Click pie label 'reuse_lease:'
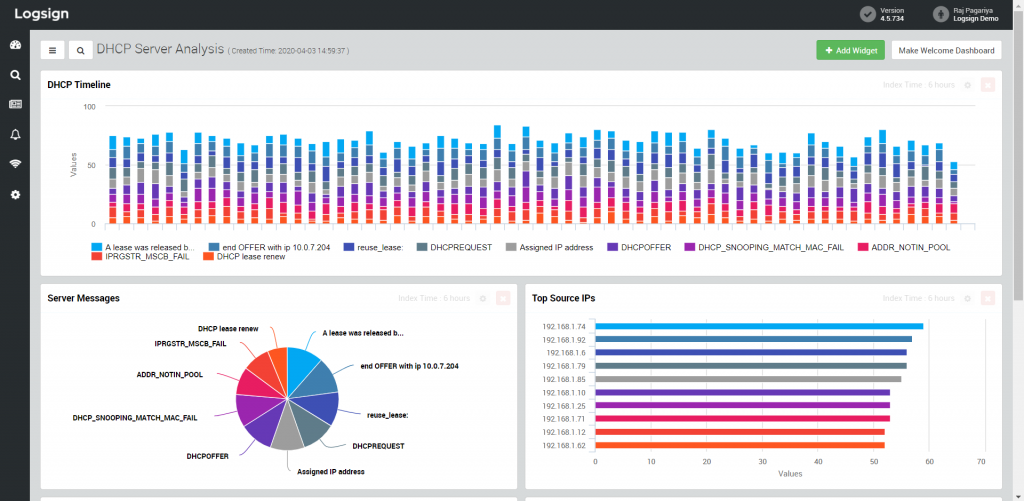The height and width of the screenshot is (501, 1024). pos(387,415)
